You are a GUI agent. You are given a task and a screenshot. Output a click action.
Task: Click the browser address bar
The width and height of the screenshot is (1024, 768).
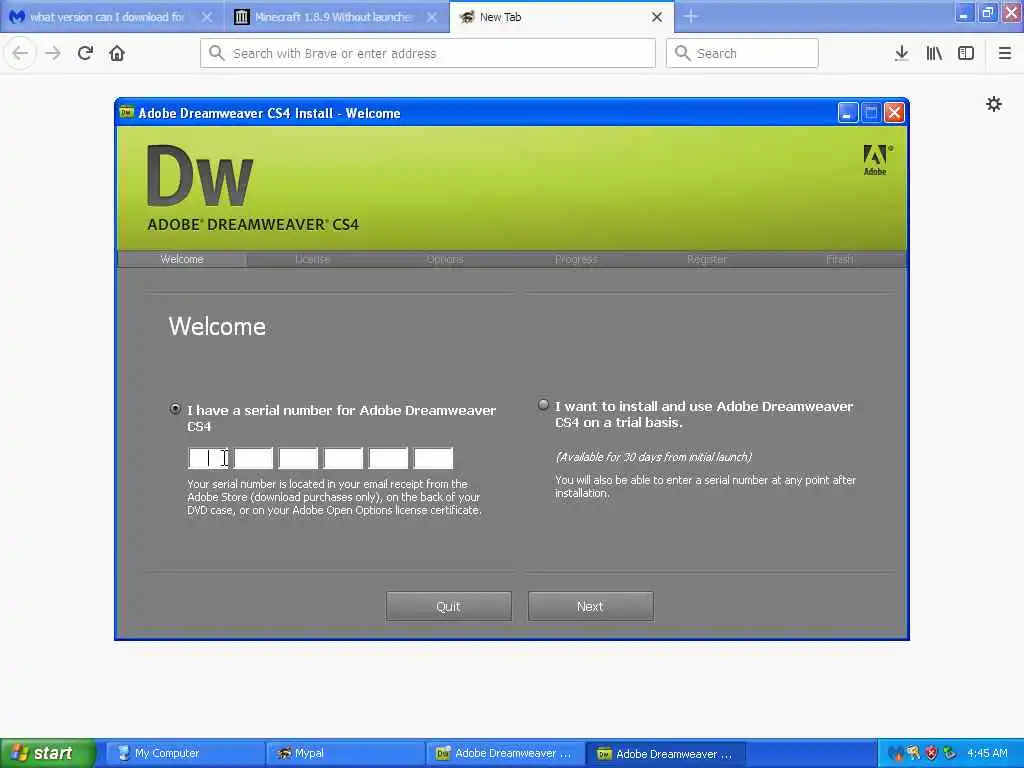click(428, 53)
